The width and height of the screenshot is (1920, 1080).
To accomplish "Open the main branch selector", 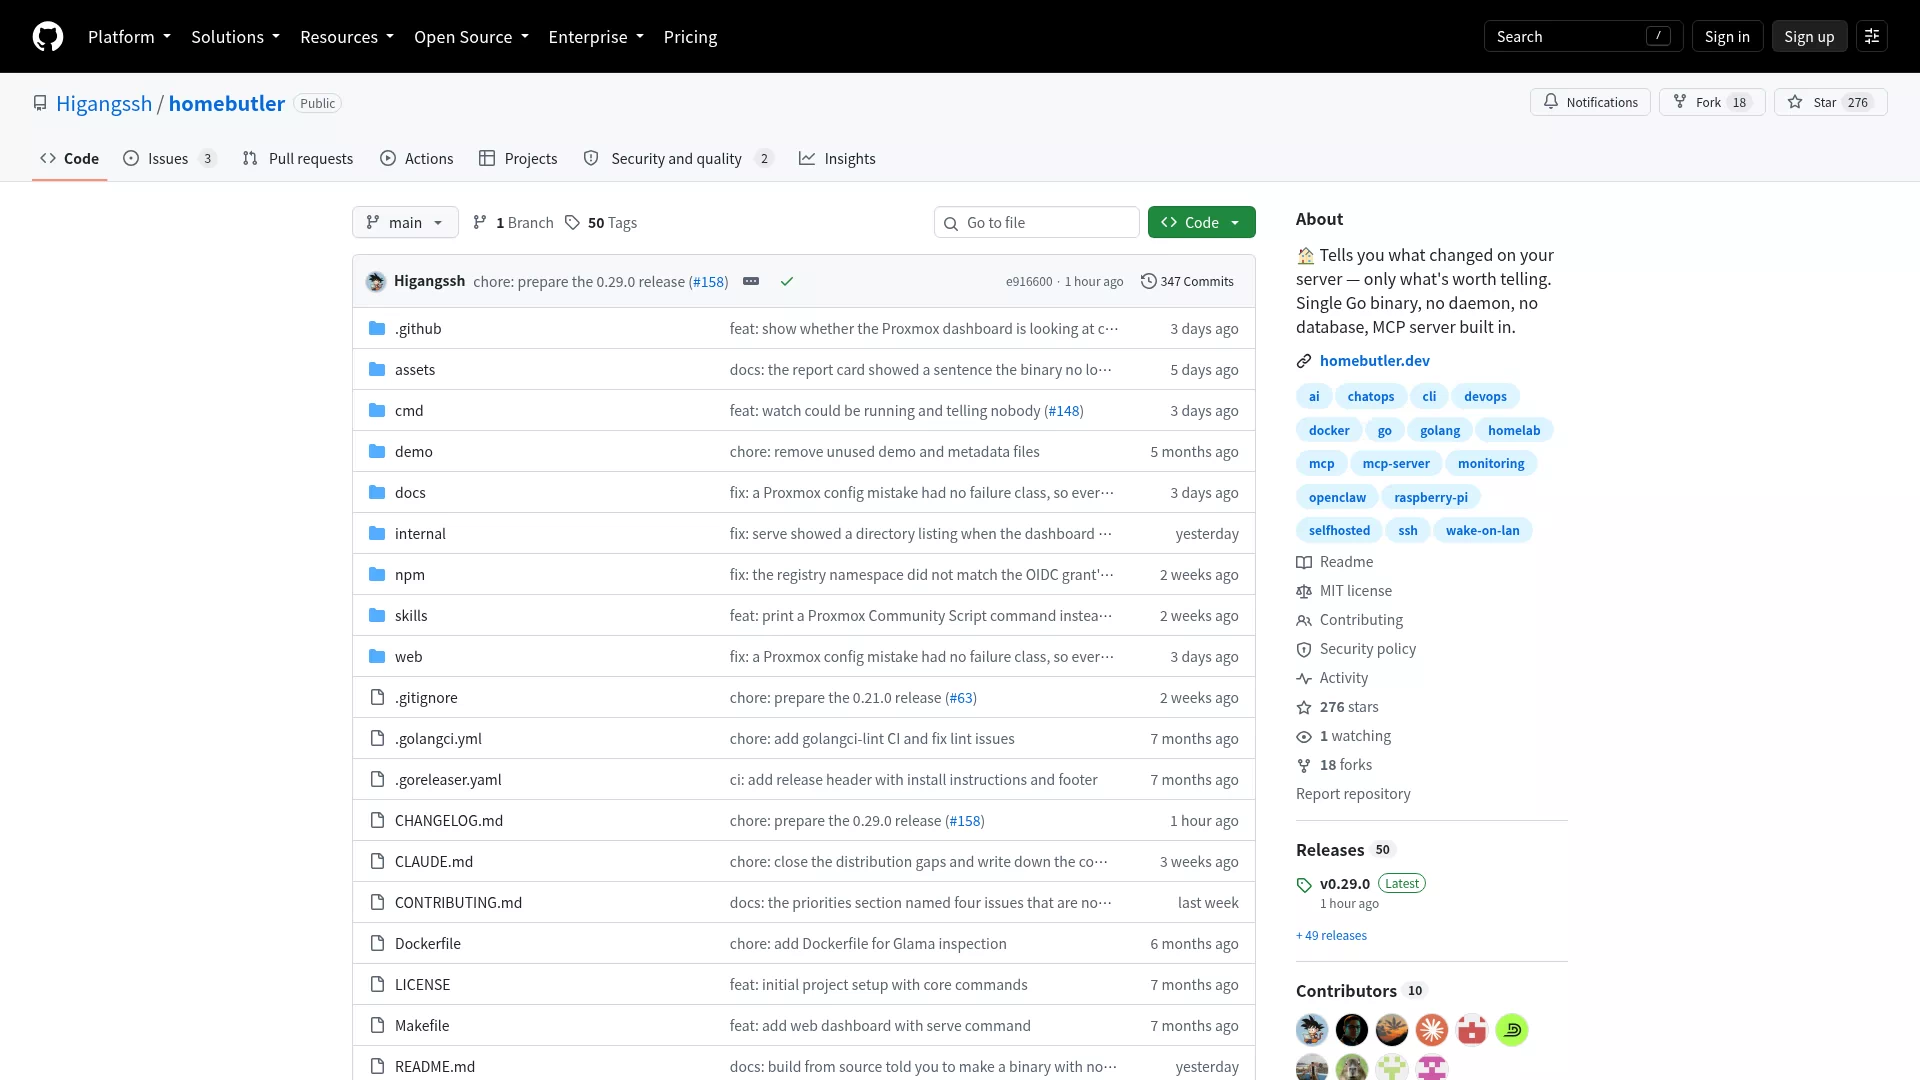I will coord(405,223).
